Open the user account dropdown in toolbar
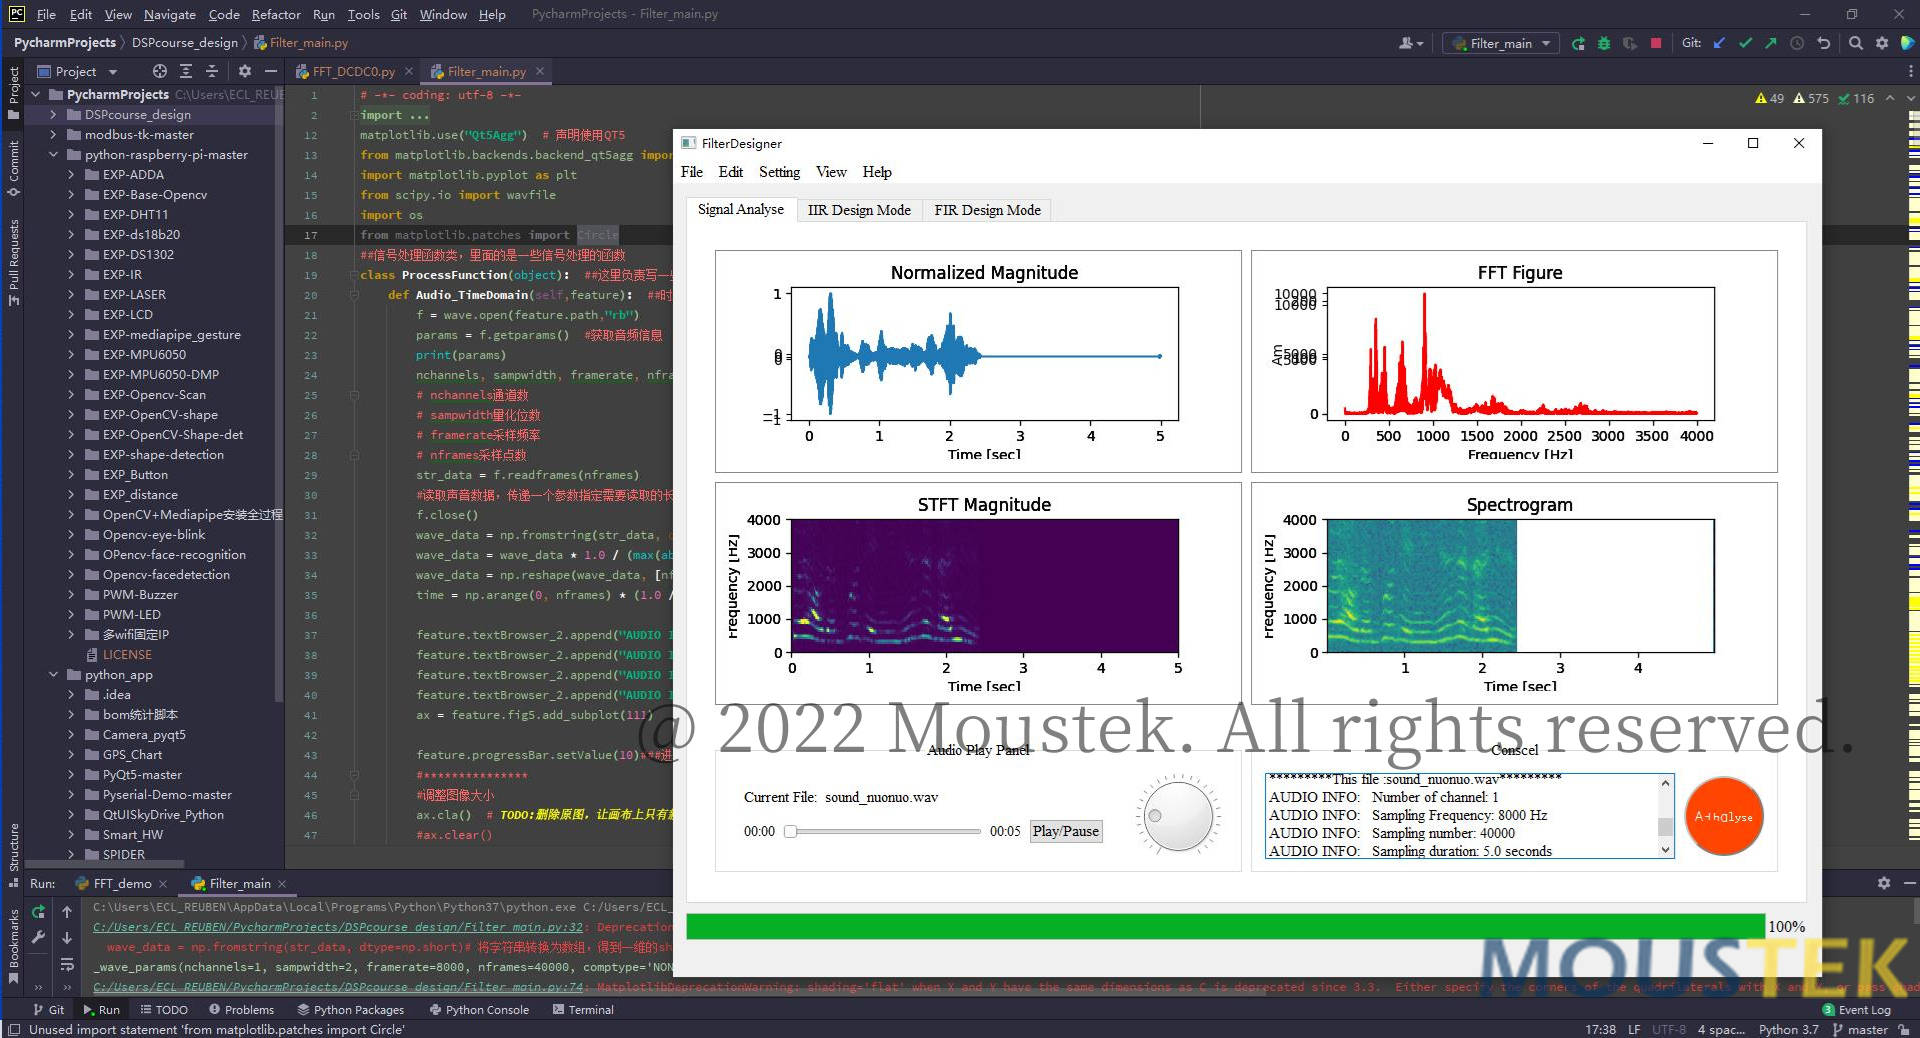Screen dimensions: 1920x1038 (1411, 43)
